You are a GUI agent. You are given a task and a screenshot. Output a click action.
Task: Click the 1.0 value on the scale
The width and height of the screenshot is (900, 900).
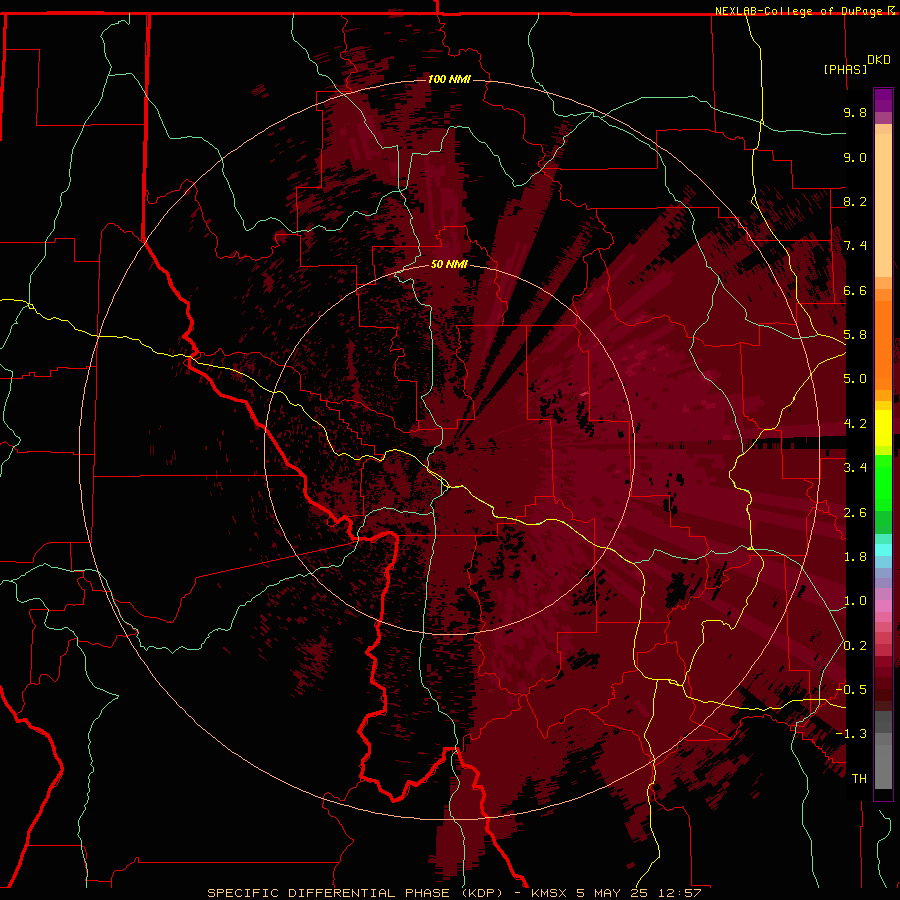(x=855, y=601)
